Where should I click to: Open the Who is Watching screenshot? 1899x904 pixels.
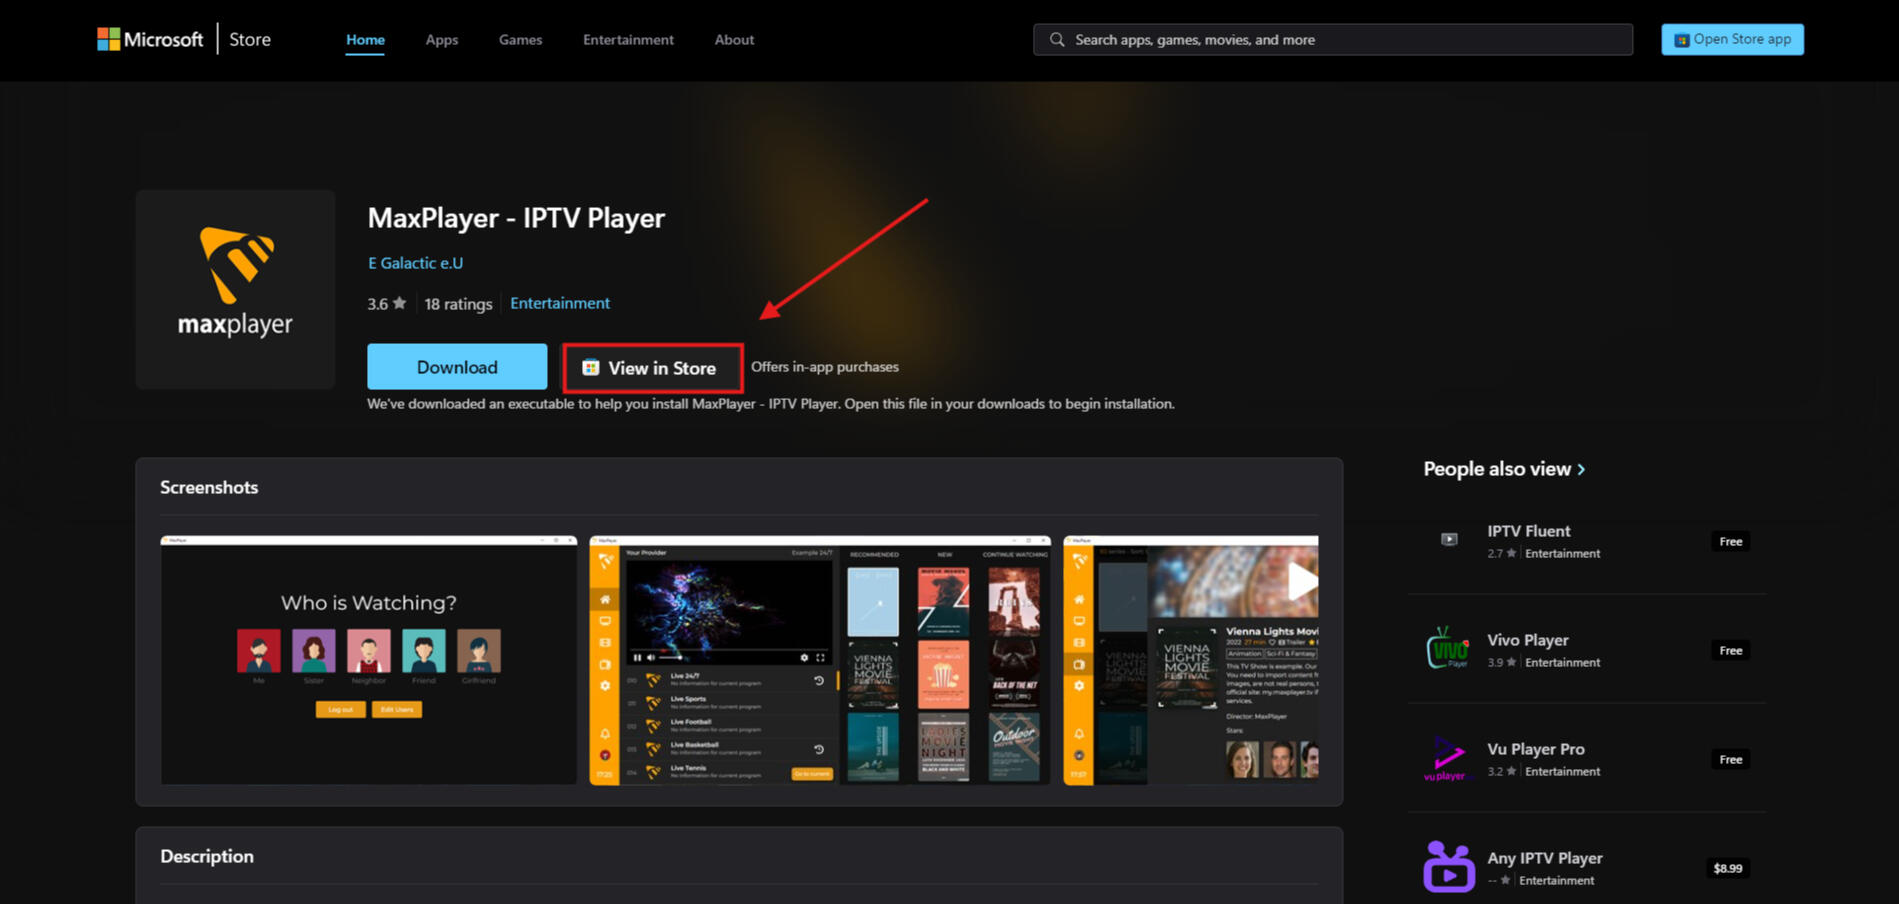368,660
